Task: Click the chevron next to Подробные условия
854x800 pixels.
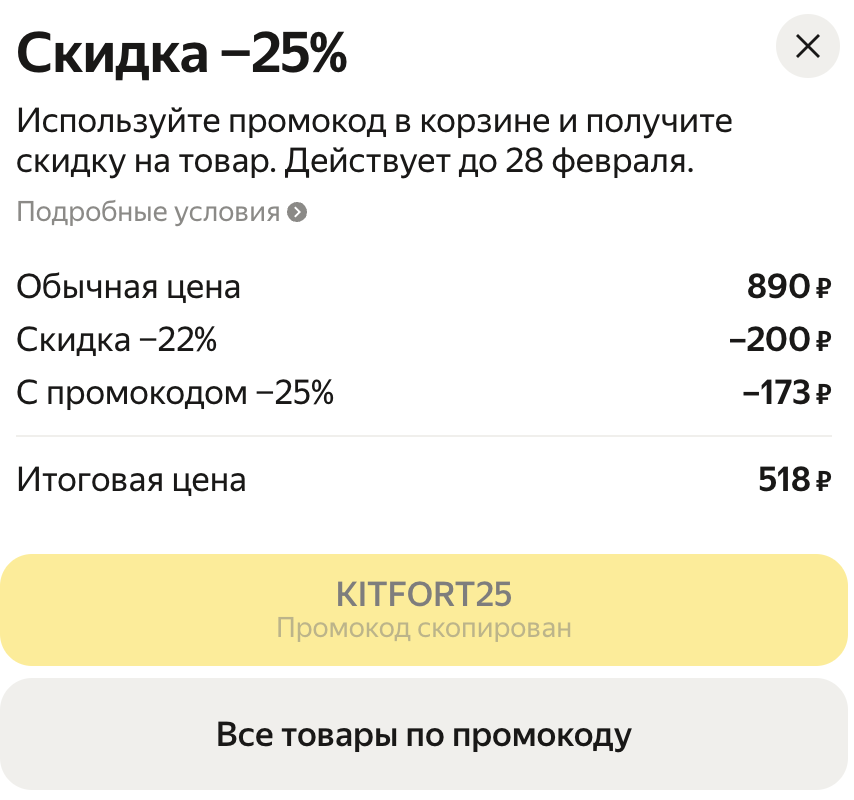Action: 296,212
